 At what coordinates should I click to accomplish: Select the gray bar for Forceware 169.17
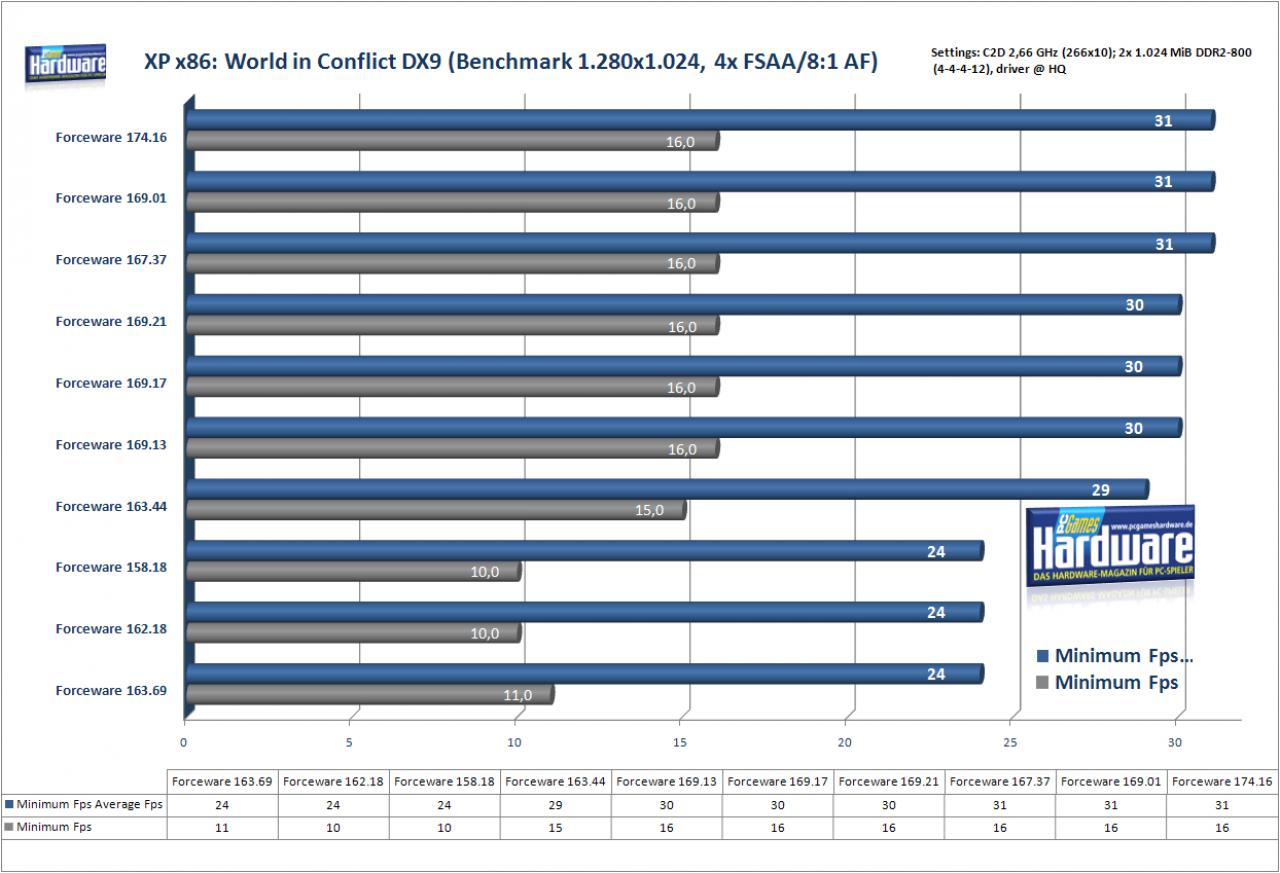pyautogui.click(x=452, y=388)
